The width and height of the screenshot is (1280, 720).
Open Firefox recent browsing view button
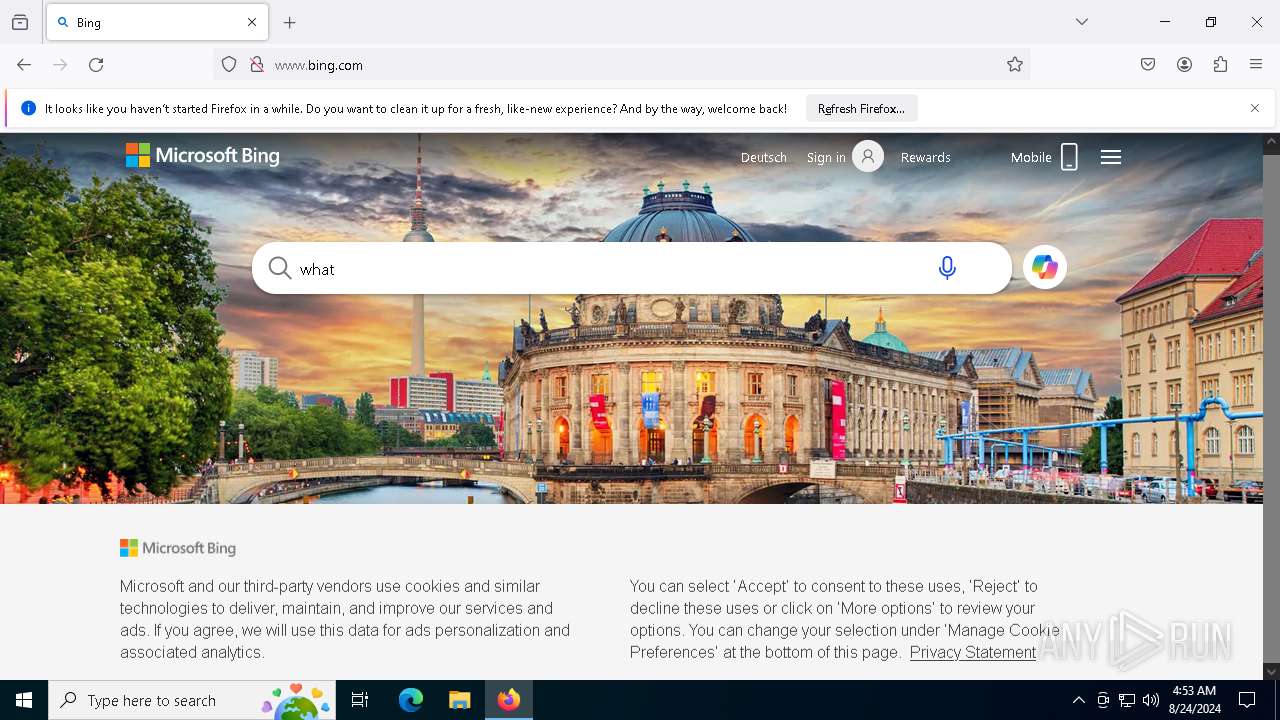click(20, 22)
